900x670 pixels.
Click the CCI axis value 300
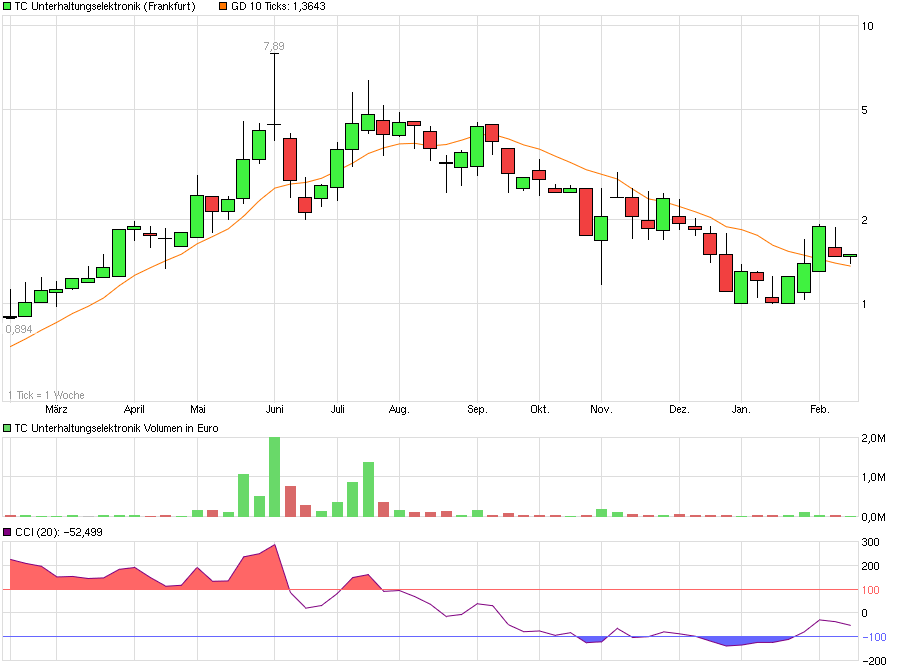click(x=870, y=542)
